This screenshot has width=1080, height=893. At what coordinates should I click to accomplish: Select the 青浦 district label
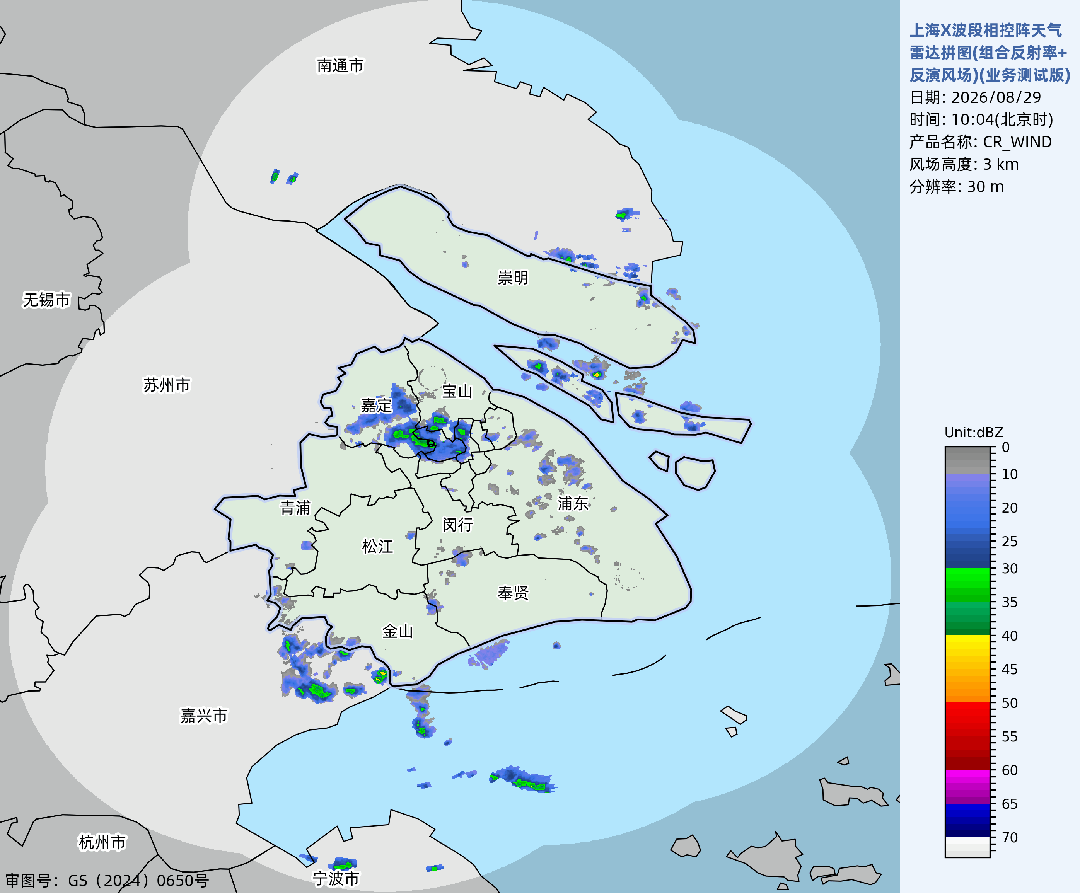click(x=295, y=507)
